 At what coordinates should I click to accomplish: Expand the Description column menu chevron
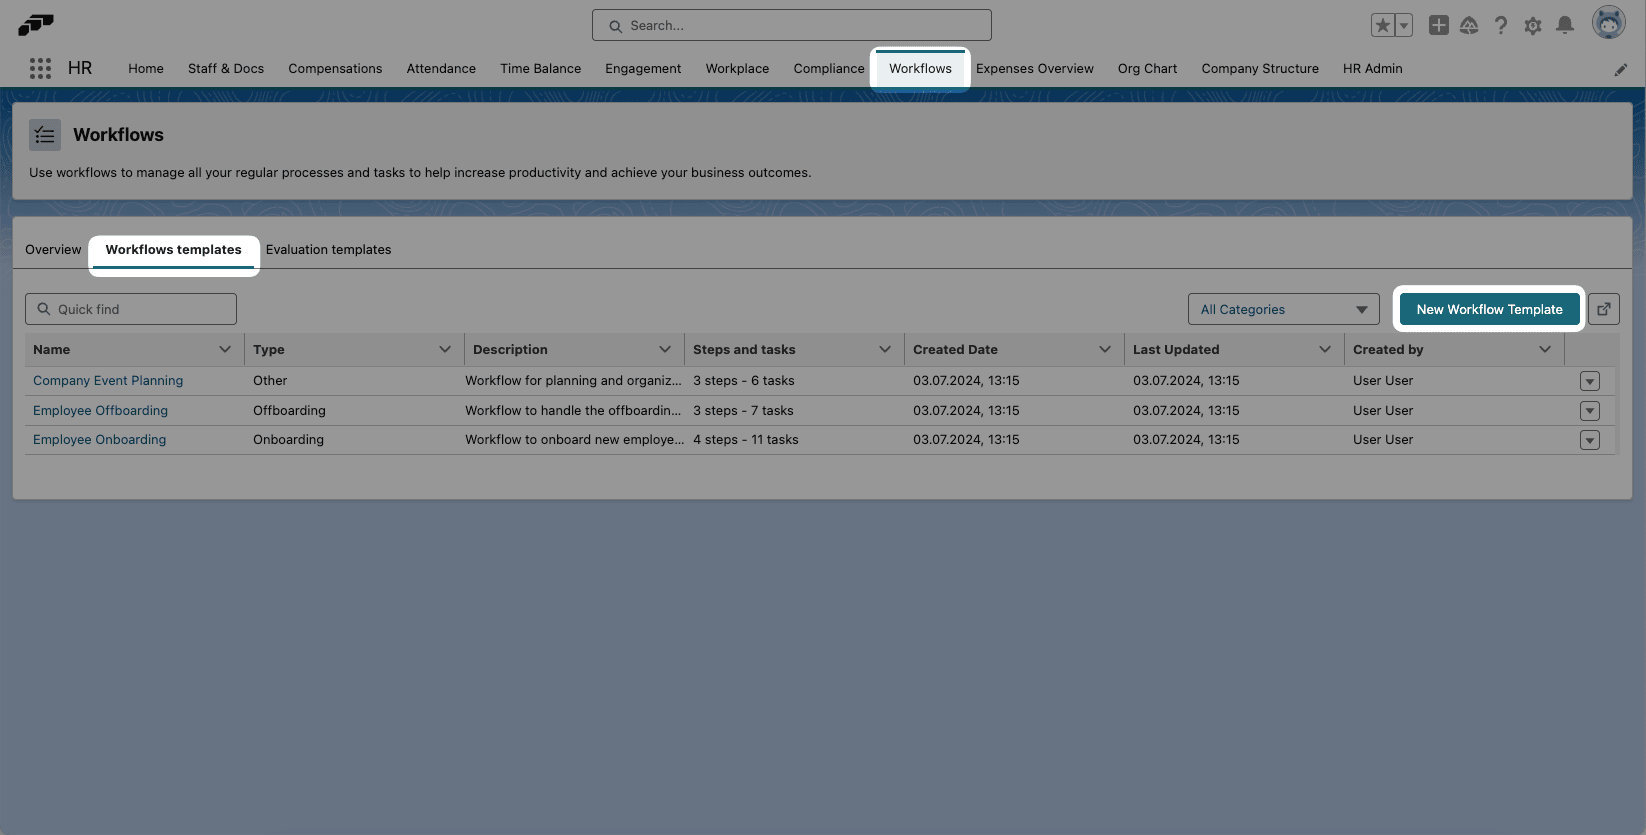tap(665, 349)
